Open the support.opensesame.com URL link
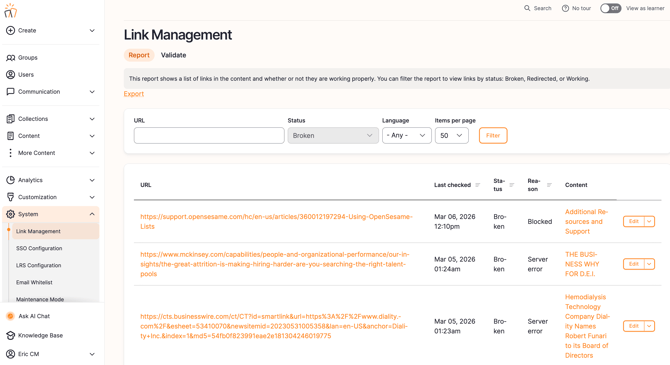This screenshot has height=365, width=670. [276, 221]
